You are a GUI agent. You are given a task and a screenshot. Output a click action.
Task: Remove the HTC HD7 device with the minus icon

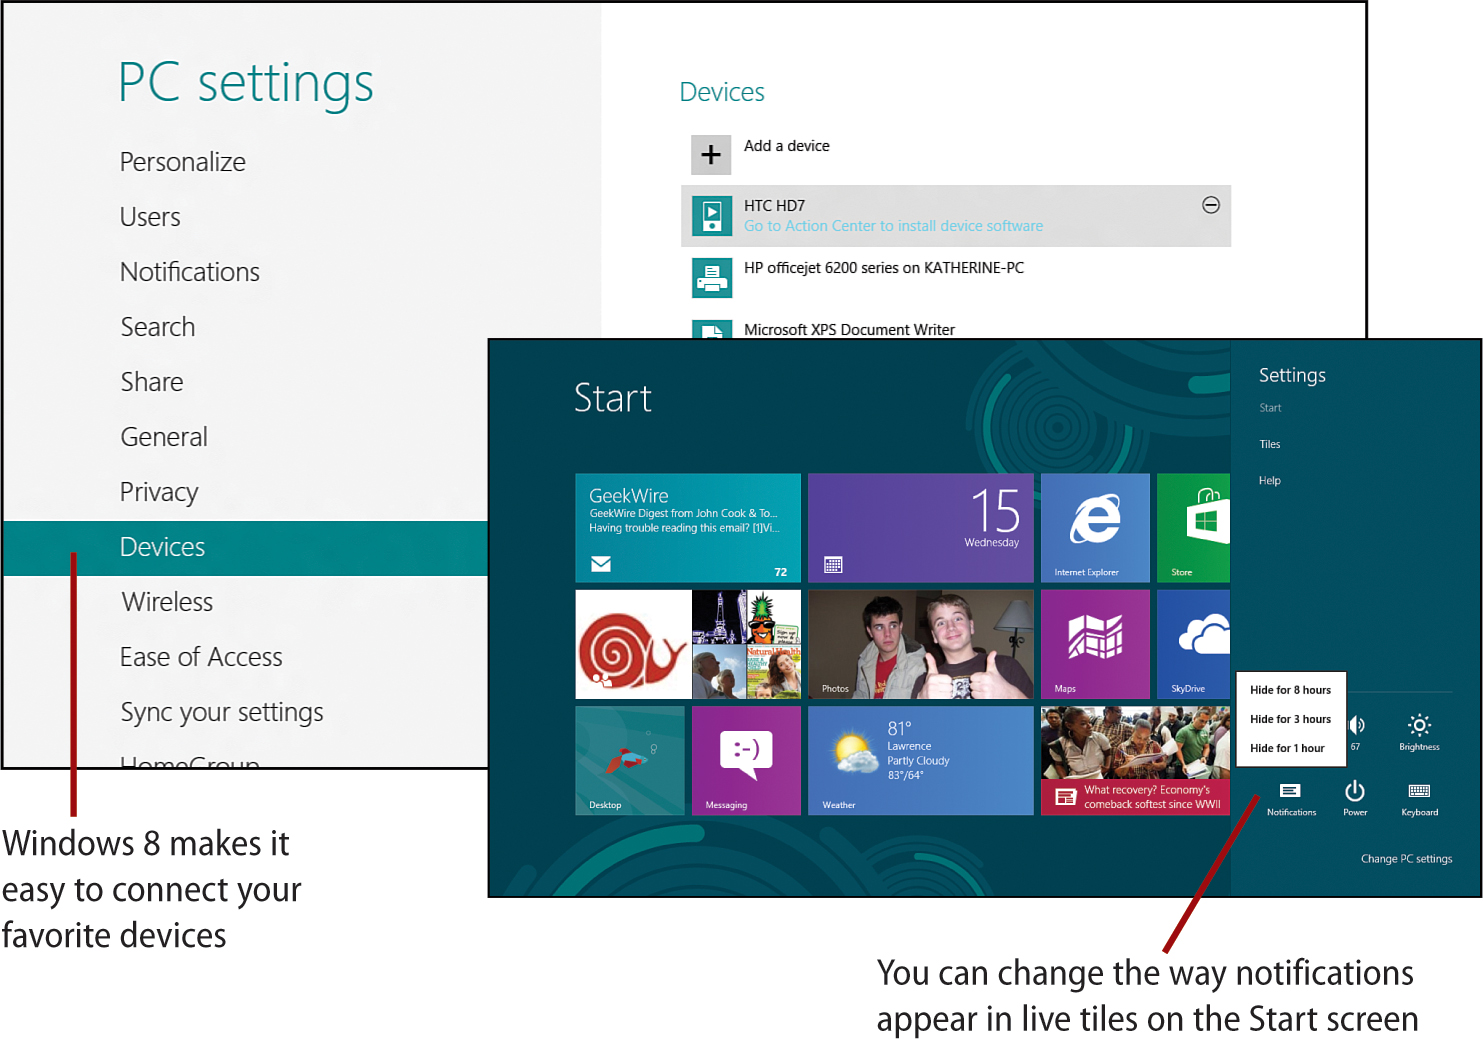coord(1210,205)
